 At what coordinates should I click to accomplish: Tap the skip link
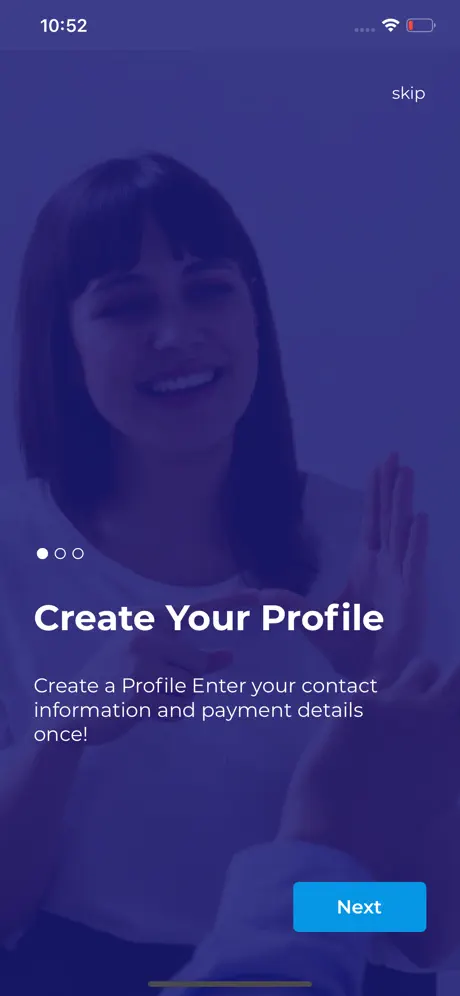point(408,94)
